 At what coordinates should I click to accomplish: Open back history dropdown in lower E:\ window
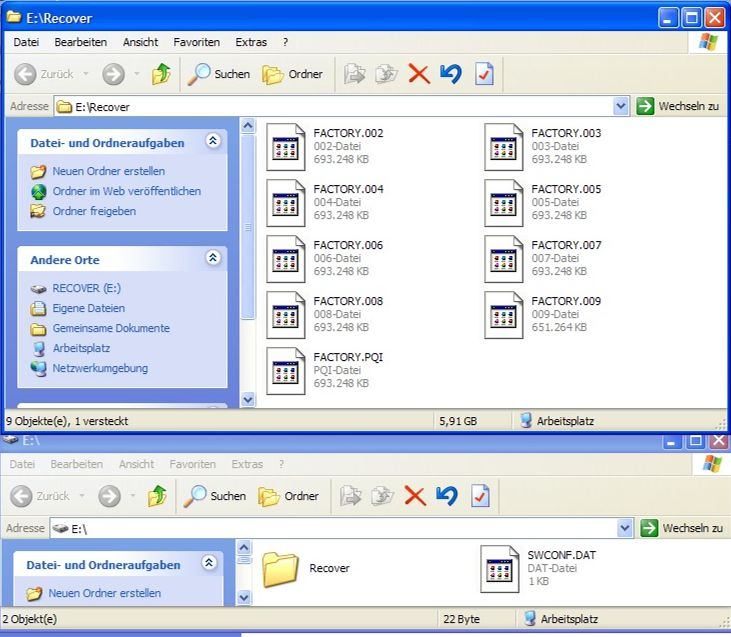coord(82,495)
